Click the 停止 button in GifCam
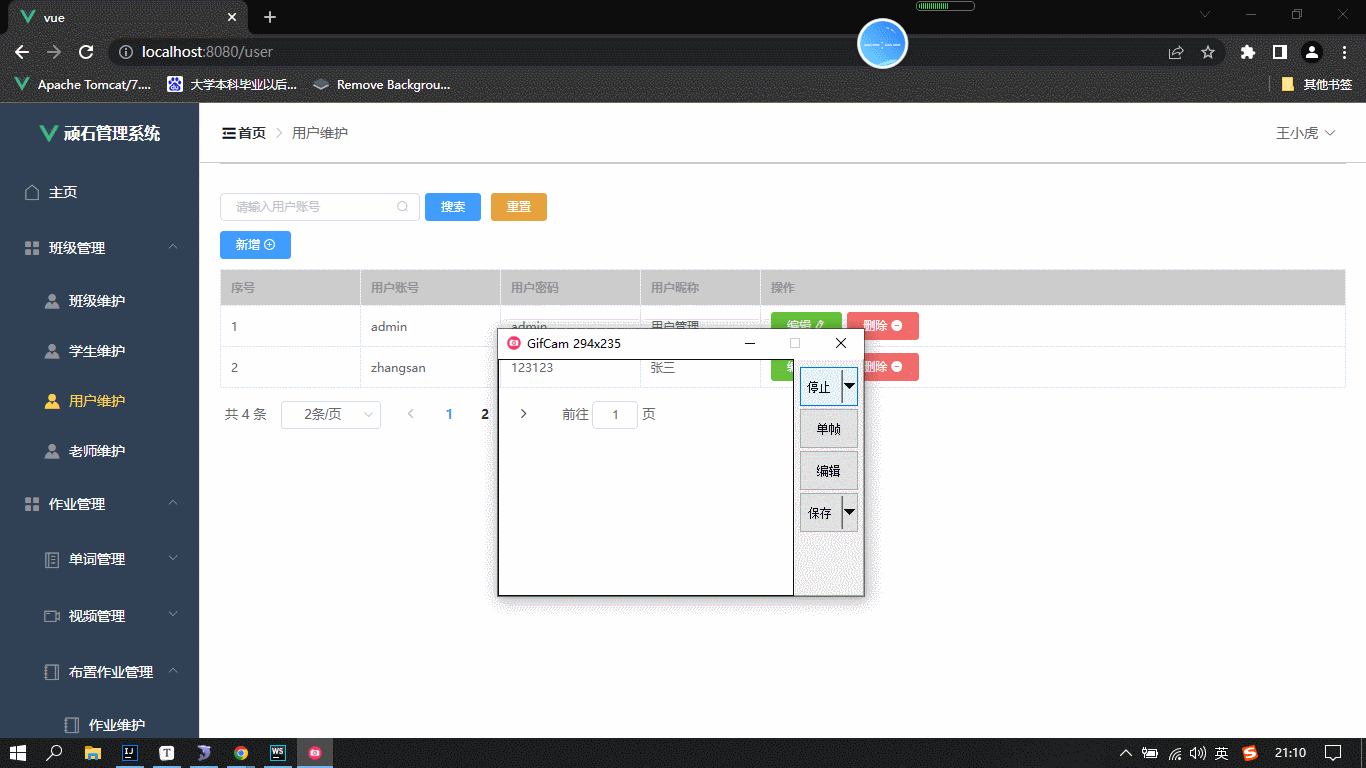 [x=820, y=386]
